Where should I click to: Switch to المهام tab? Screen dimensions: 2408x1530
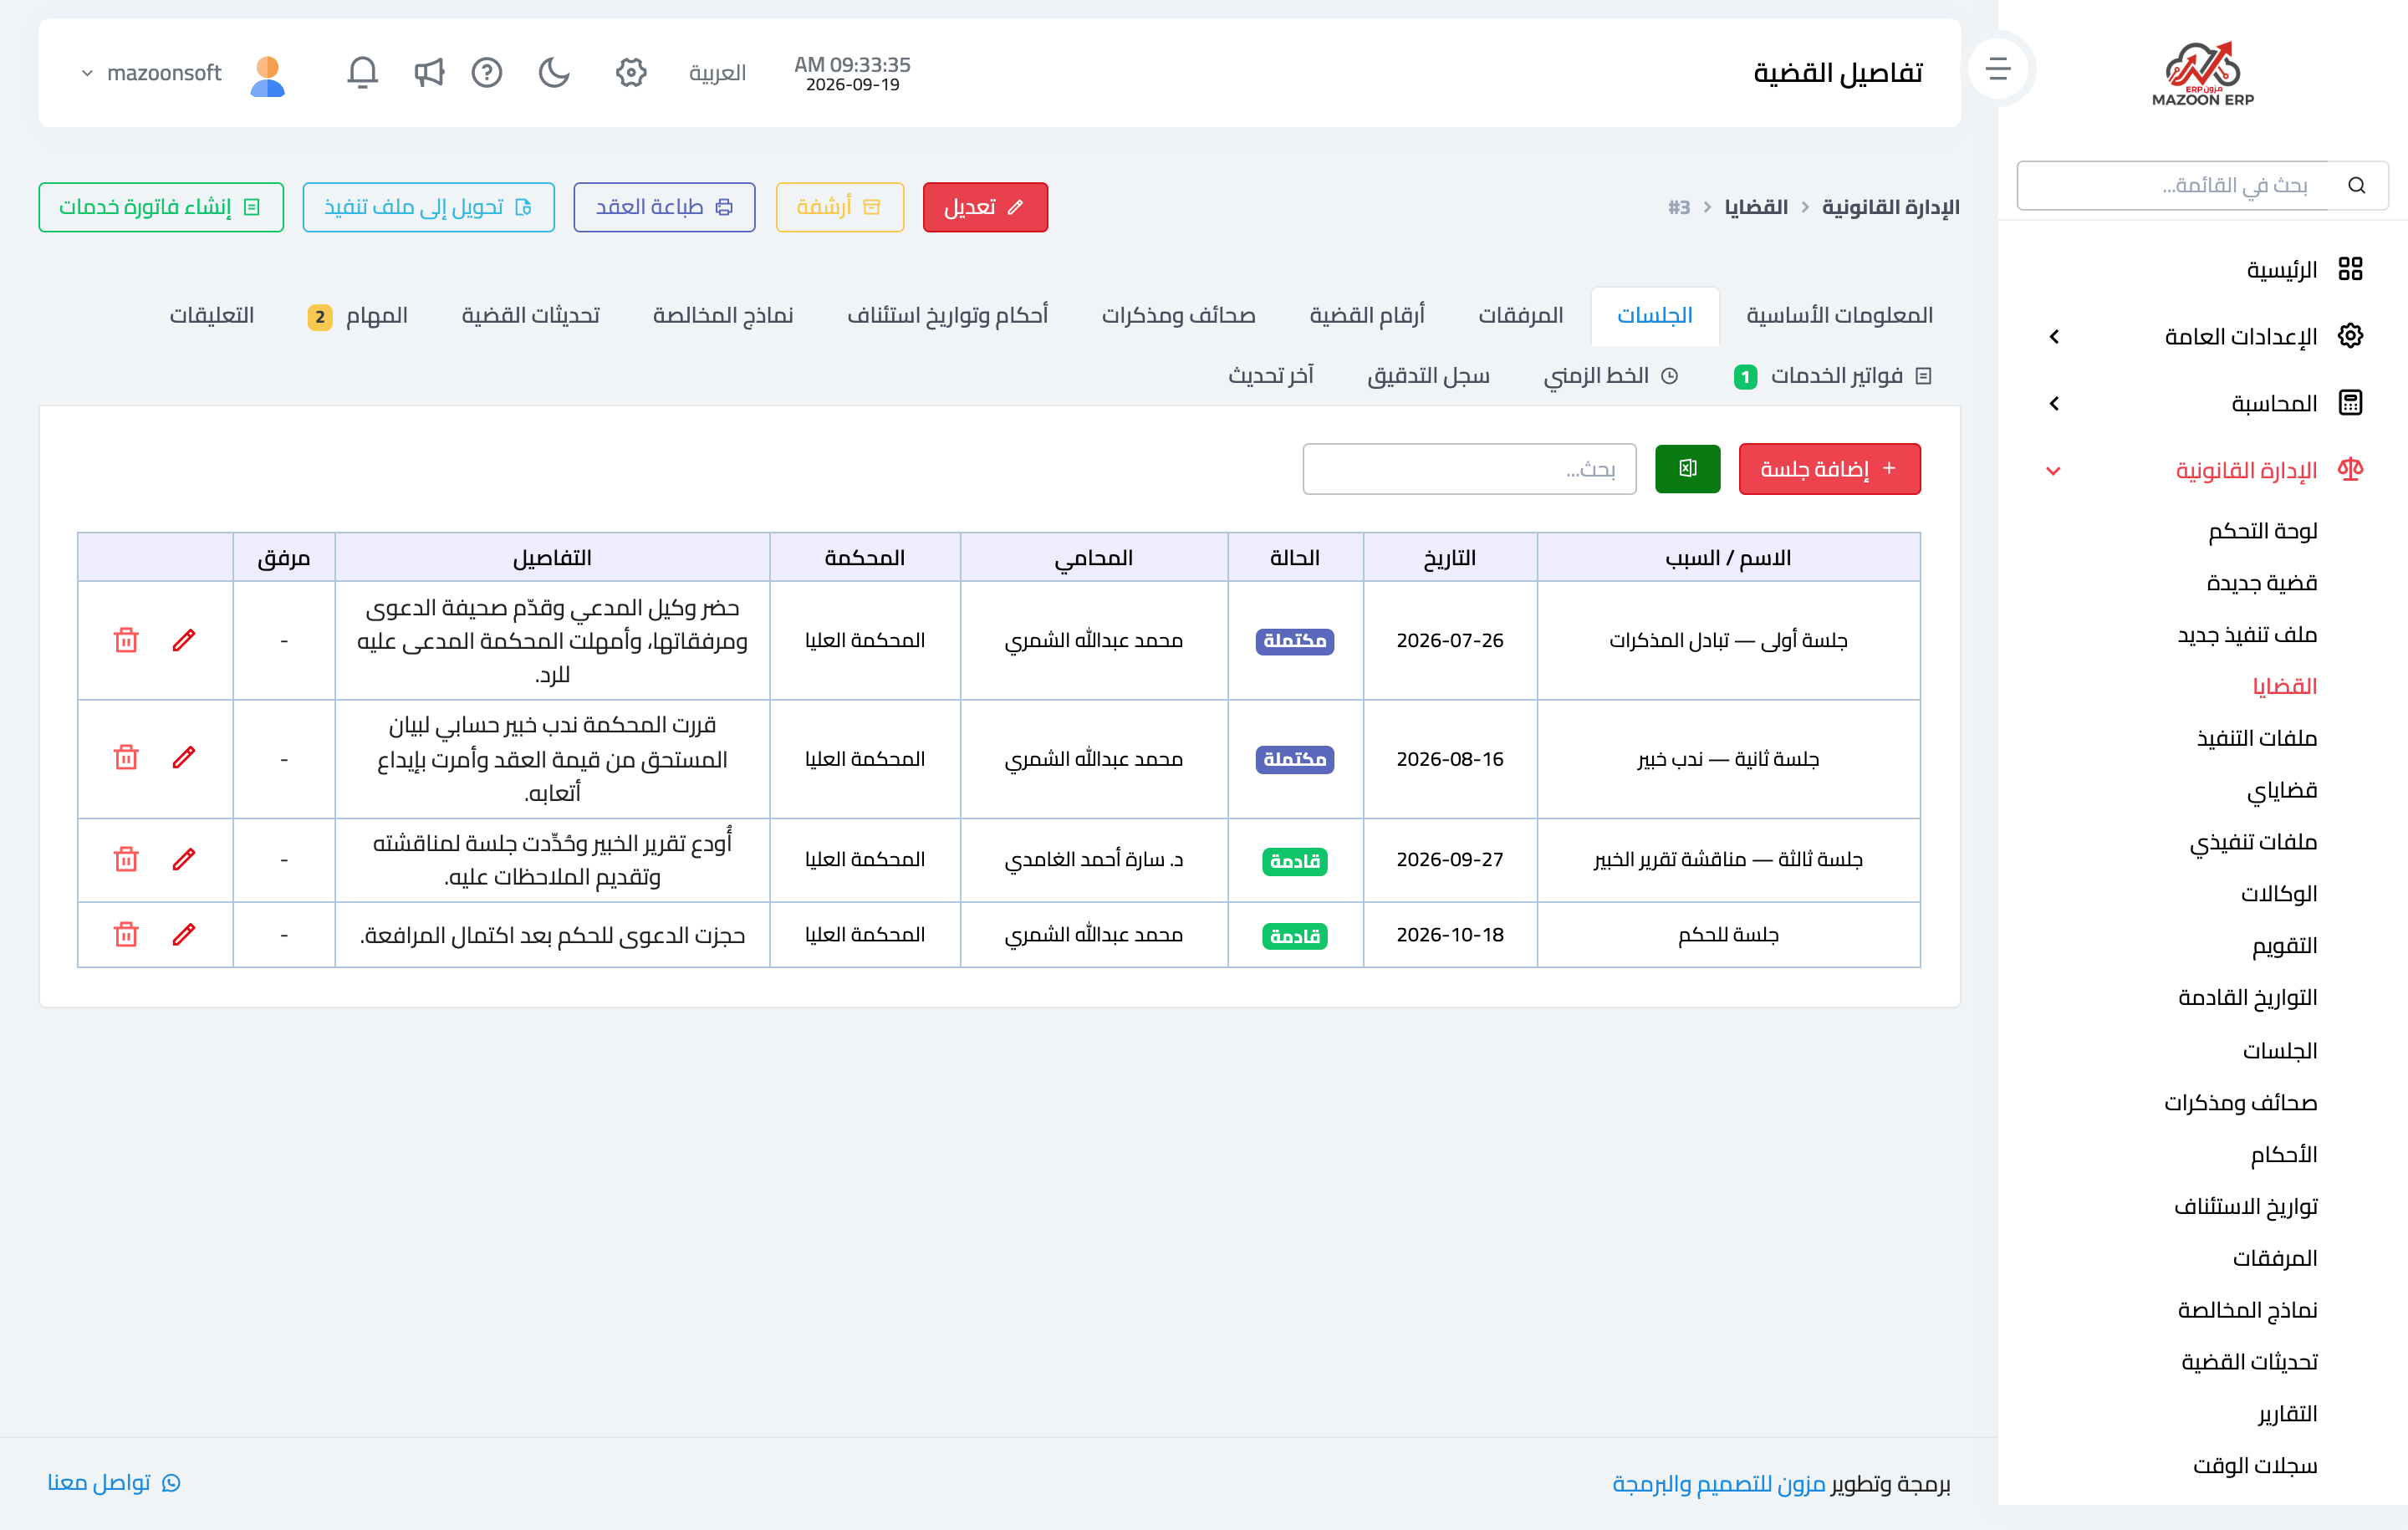click(358, 316)
